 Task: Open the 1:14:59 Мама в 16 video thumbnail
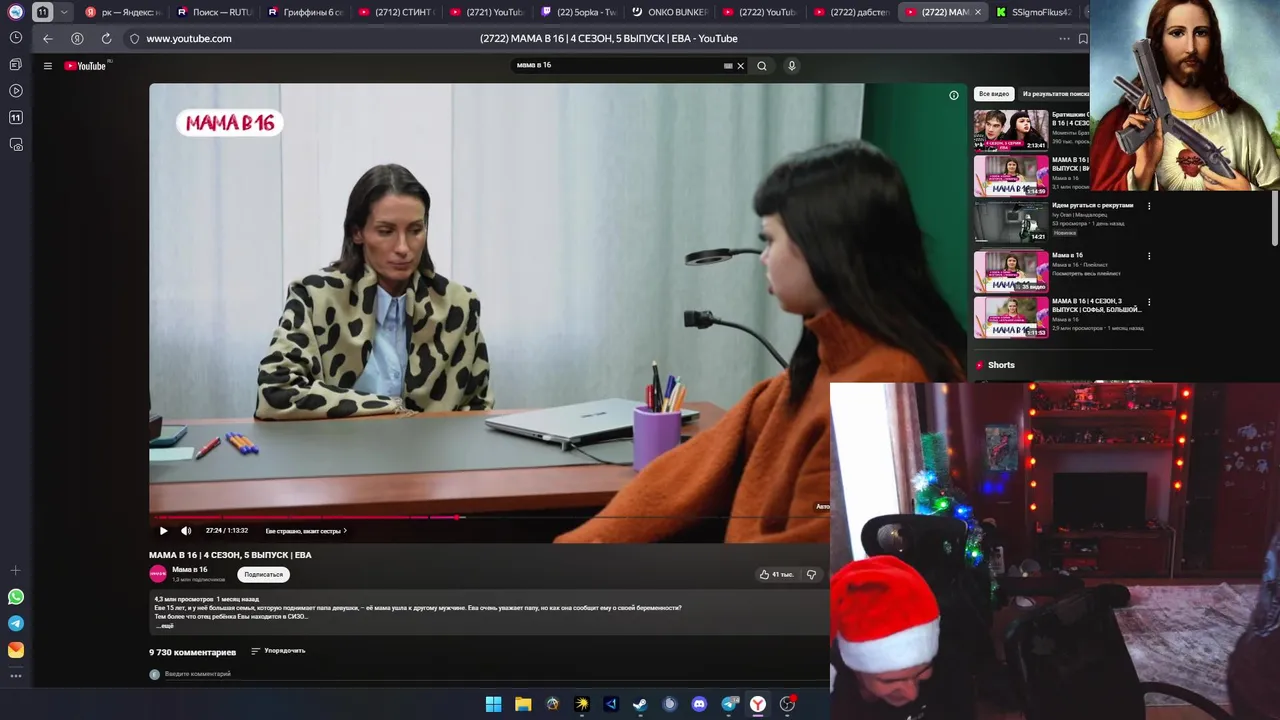pos(1011,176)
